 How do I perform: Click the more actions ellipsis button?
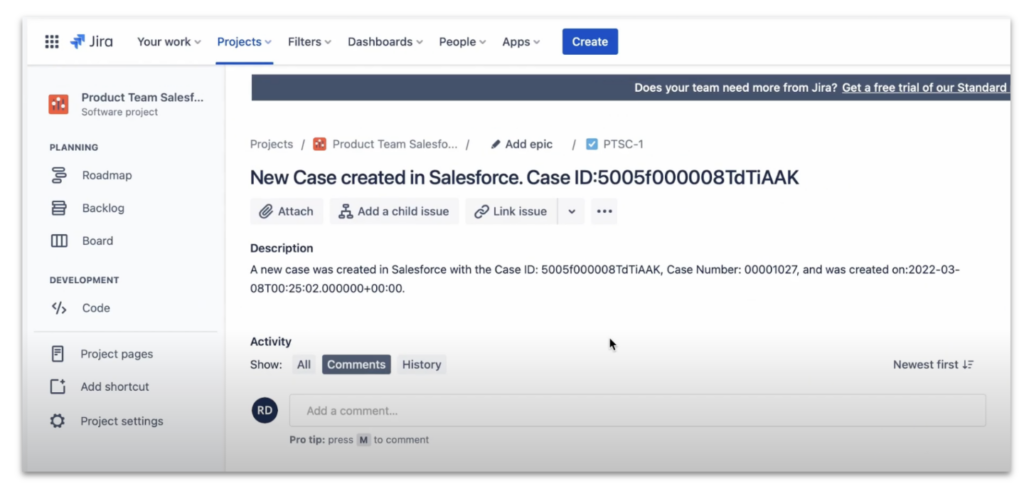(x=603, y=211)
